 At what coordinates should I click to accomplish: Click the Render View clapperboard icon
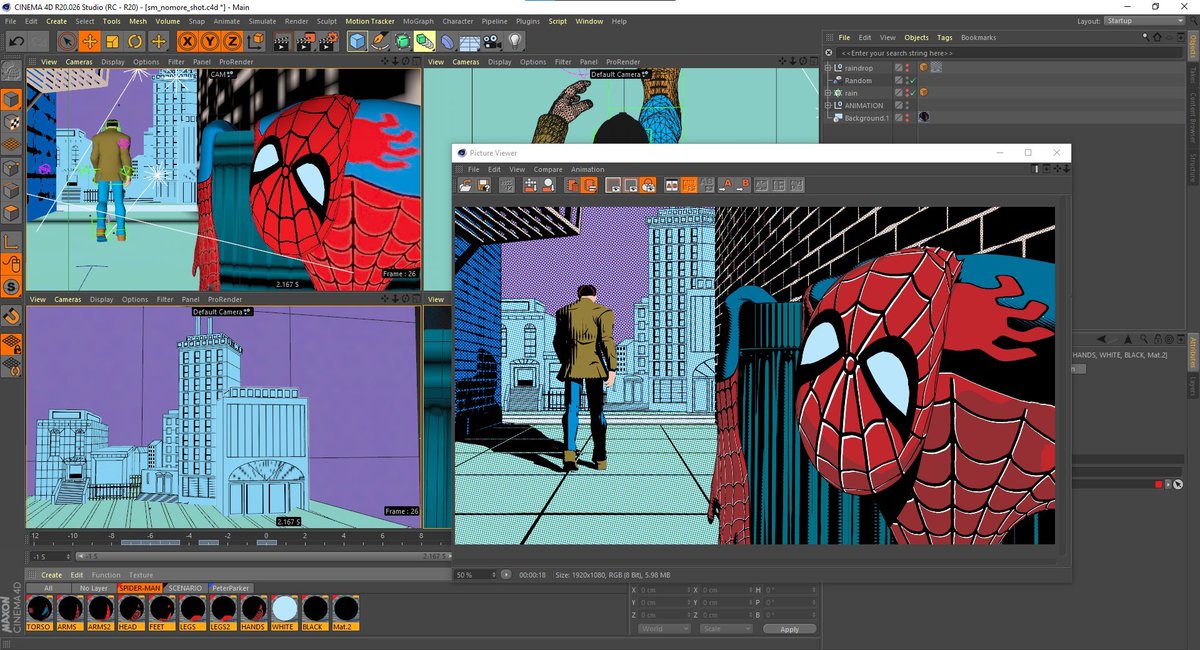(x=282, y=41)
